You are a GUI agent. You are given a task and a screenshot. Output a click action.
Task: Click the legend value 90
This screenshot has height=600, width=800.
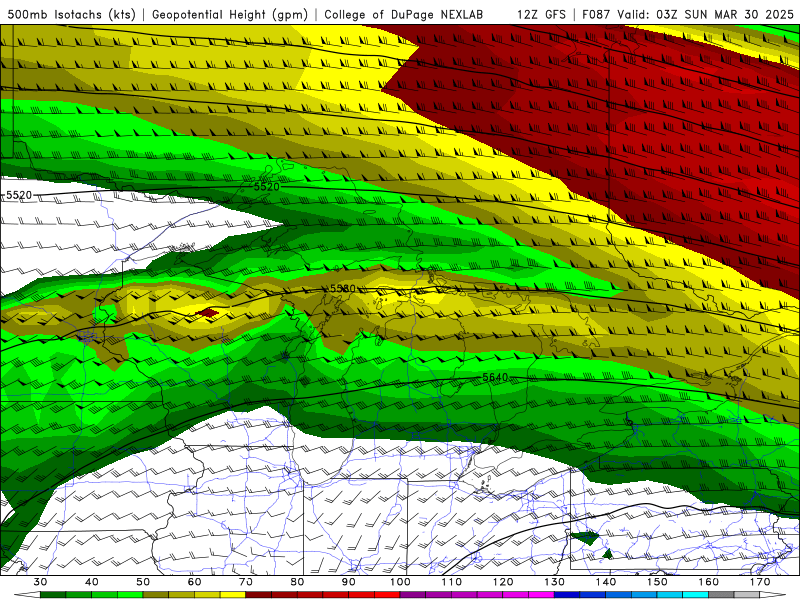point(348,582)
